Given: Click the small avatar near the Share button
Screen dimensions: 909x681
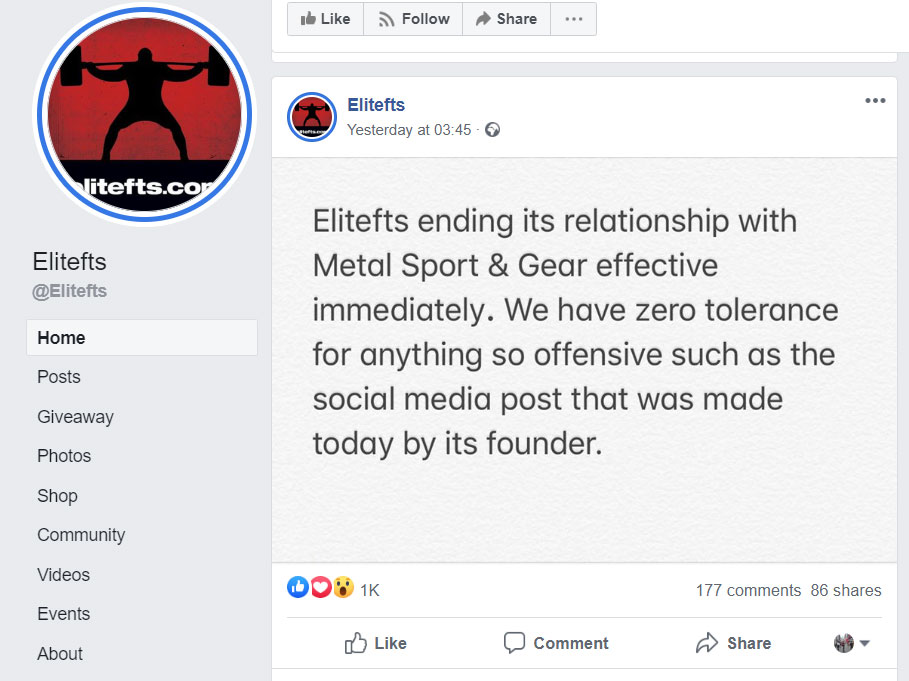Looking at the screenshot, I should click(x=843, y=643).
